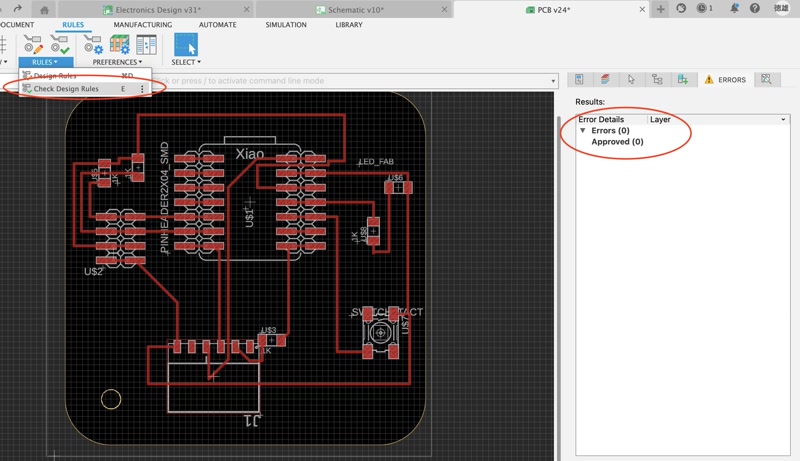
Task: Open the MANUFACTURING ribbon tab
Action: click(143, 24)
